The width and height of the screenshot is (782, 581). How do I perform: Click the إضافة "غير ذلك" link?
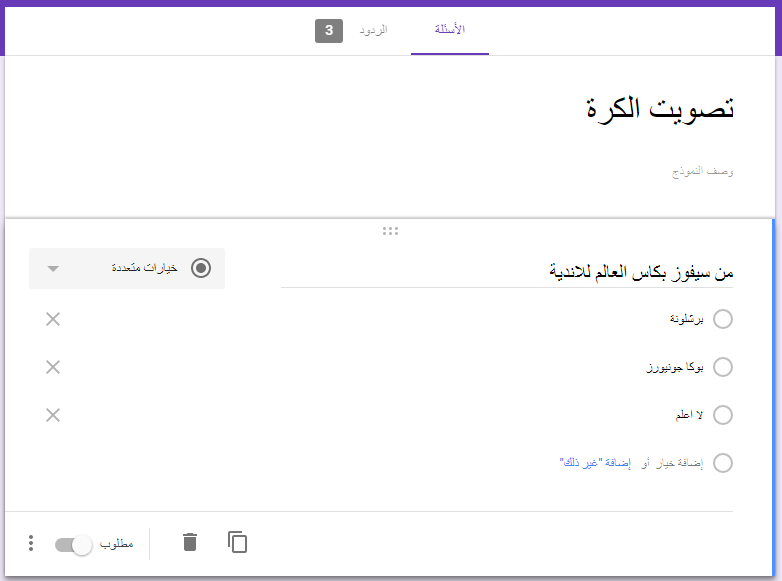click(595, 463)
